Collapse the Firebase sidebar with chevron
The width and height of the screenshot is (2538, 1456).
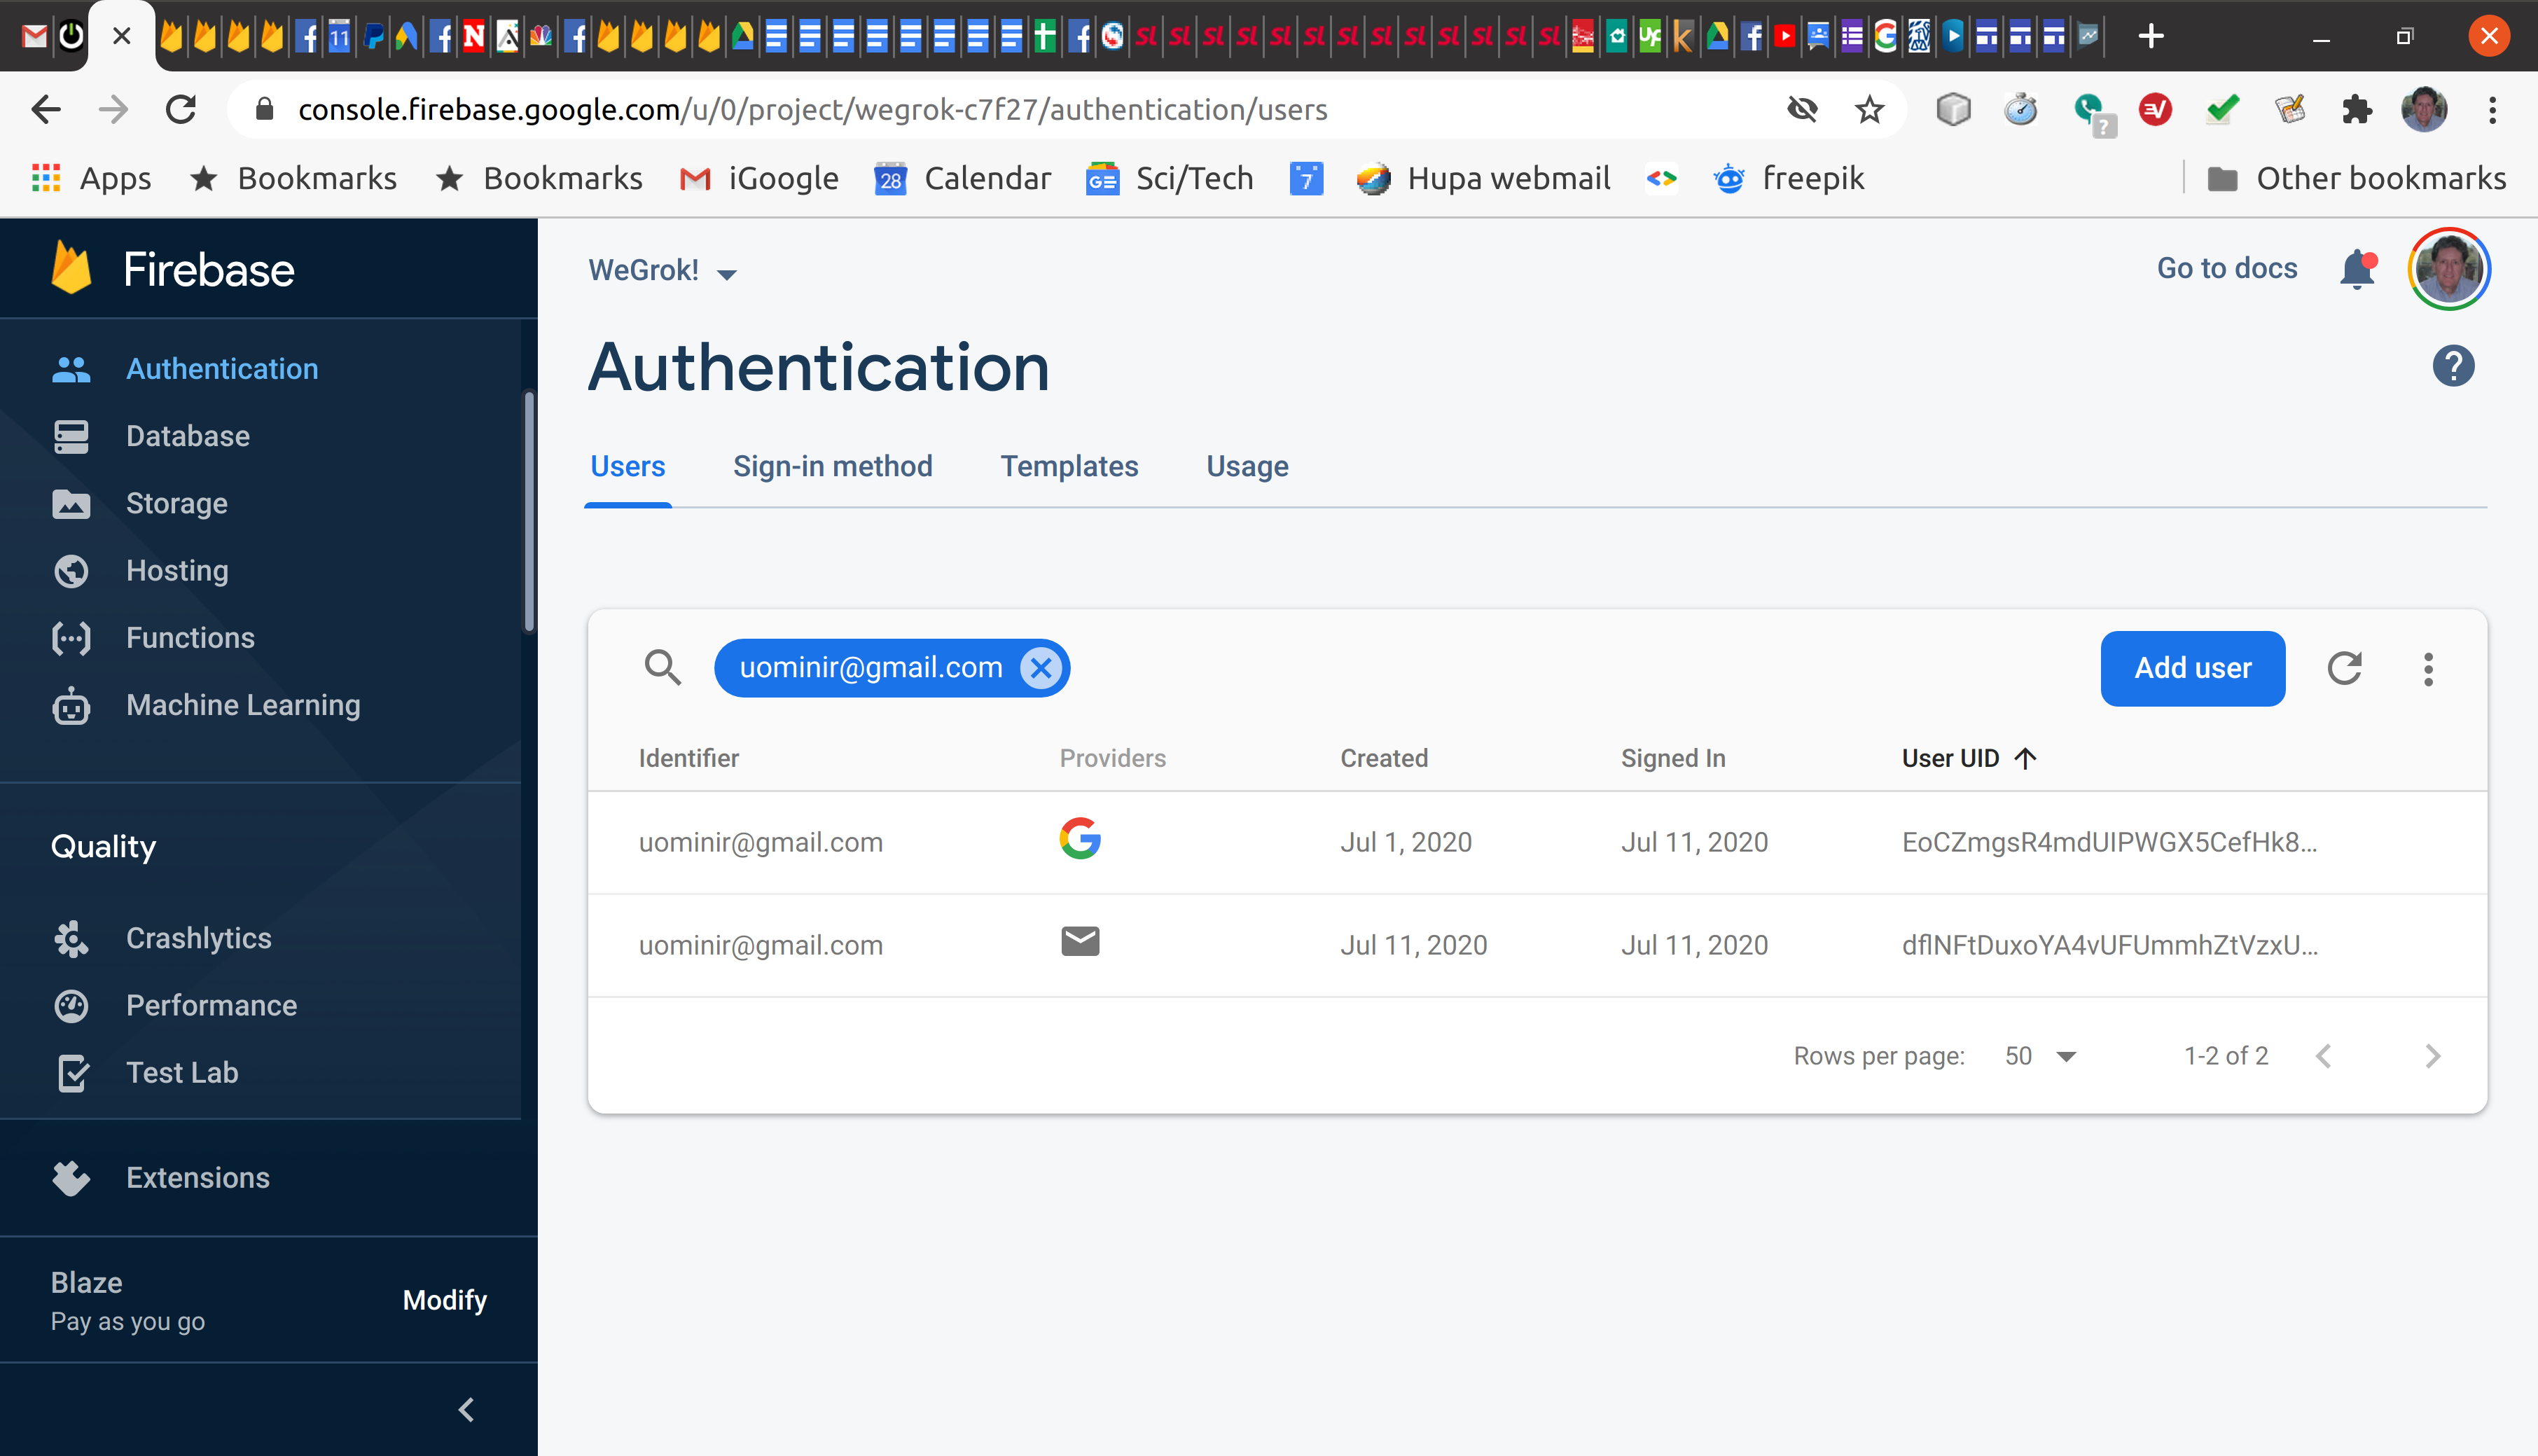coord(466,1409)
